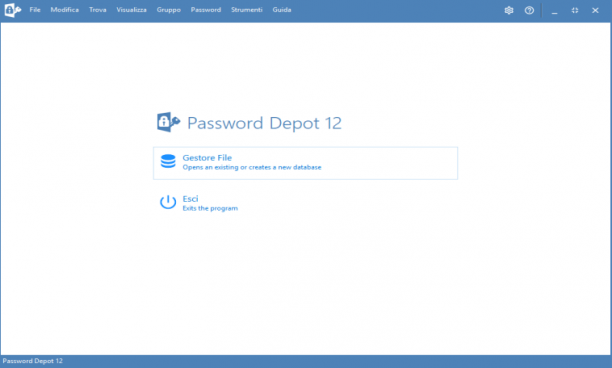Image resolution: width=612 pixels, height=368 pixels.
Task: Open Gestore File to open a database
Action: coord(305,163)
